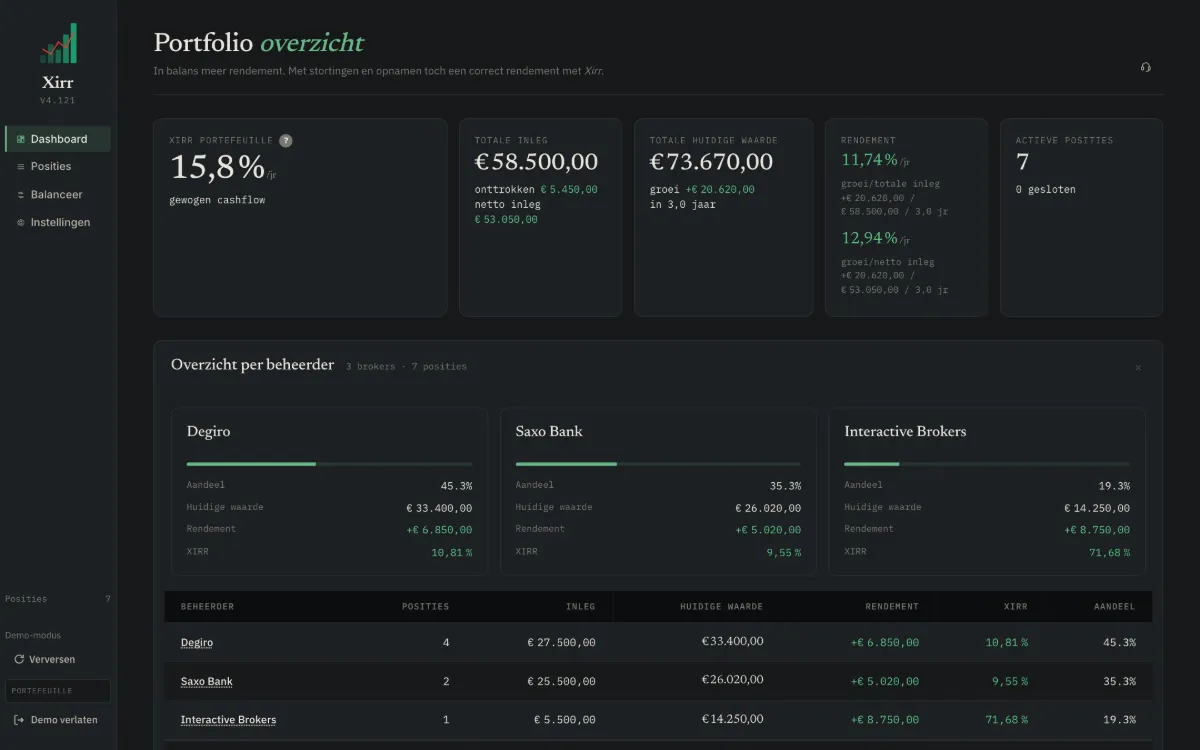Click the 15,8 % portfolio XIRR value
This screenshot has height=750, width=1200.
click(217, 167)
